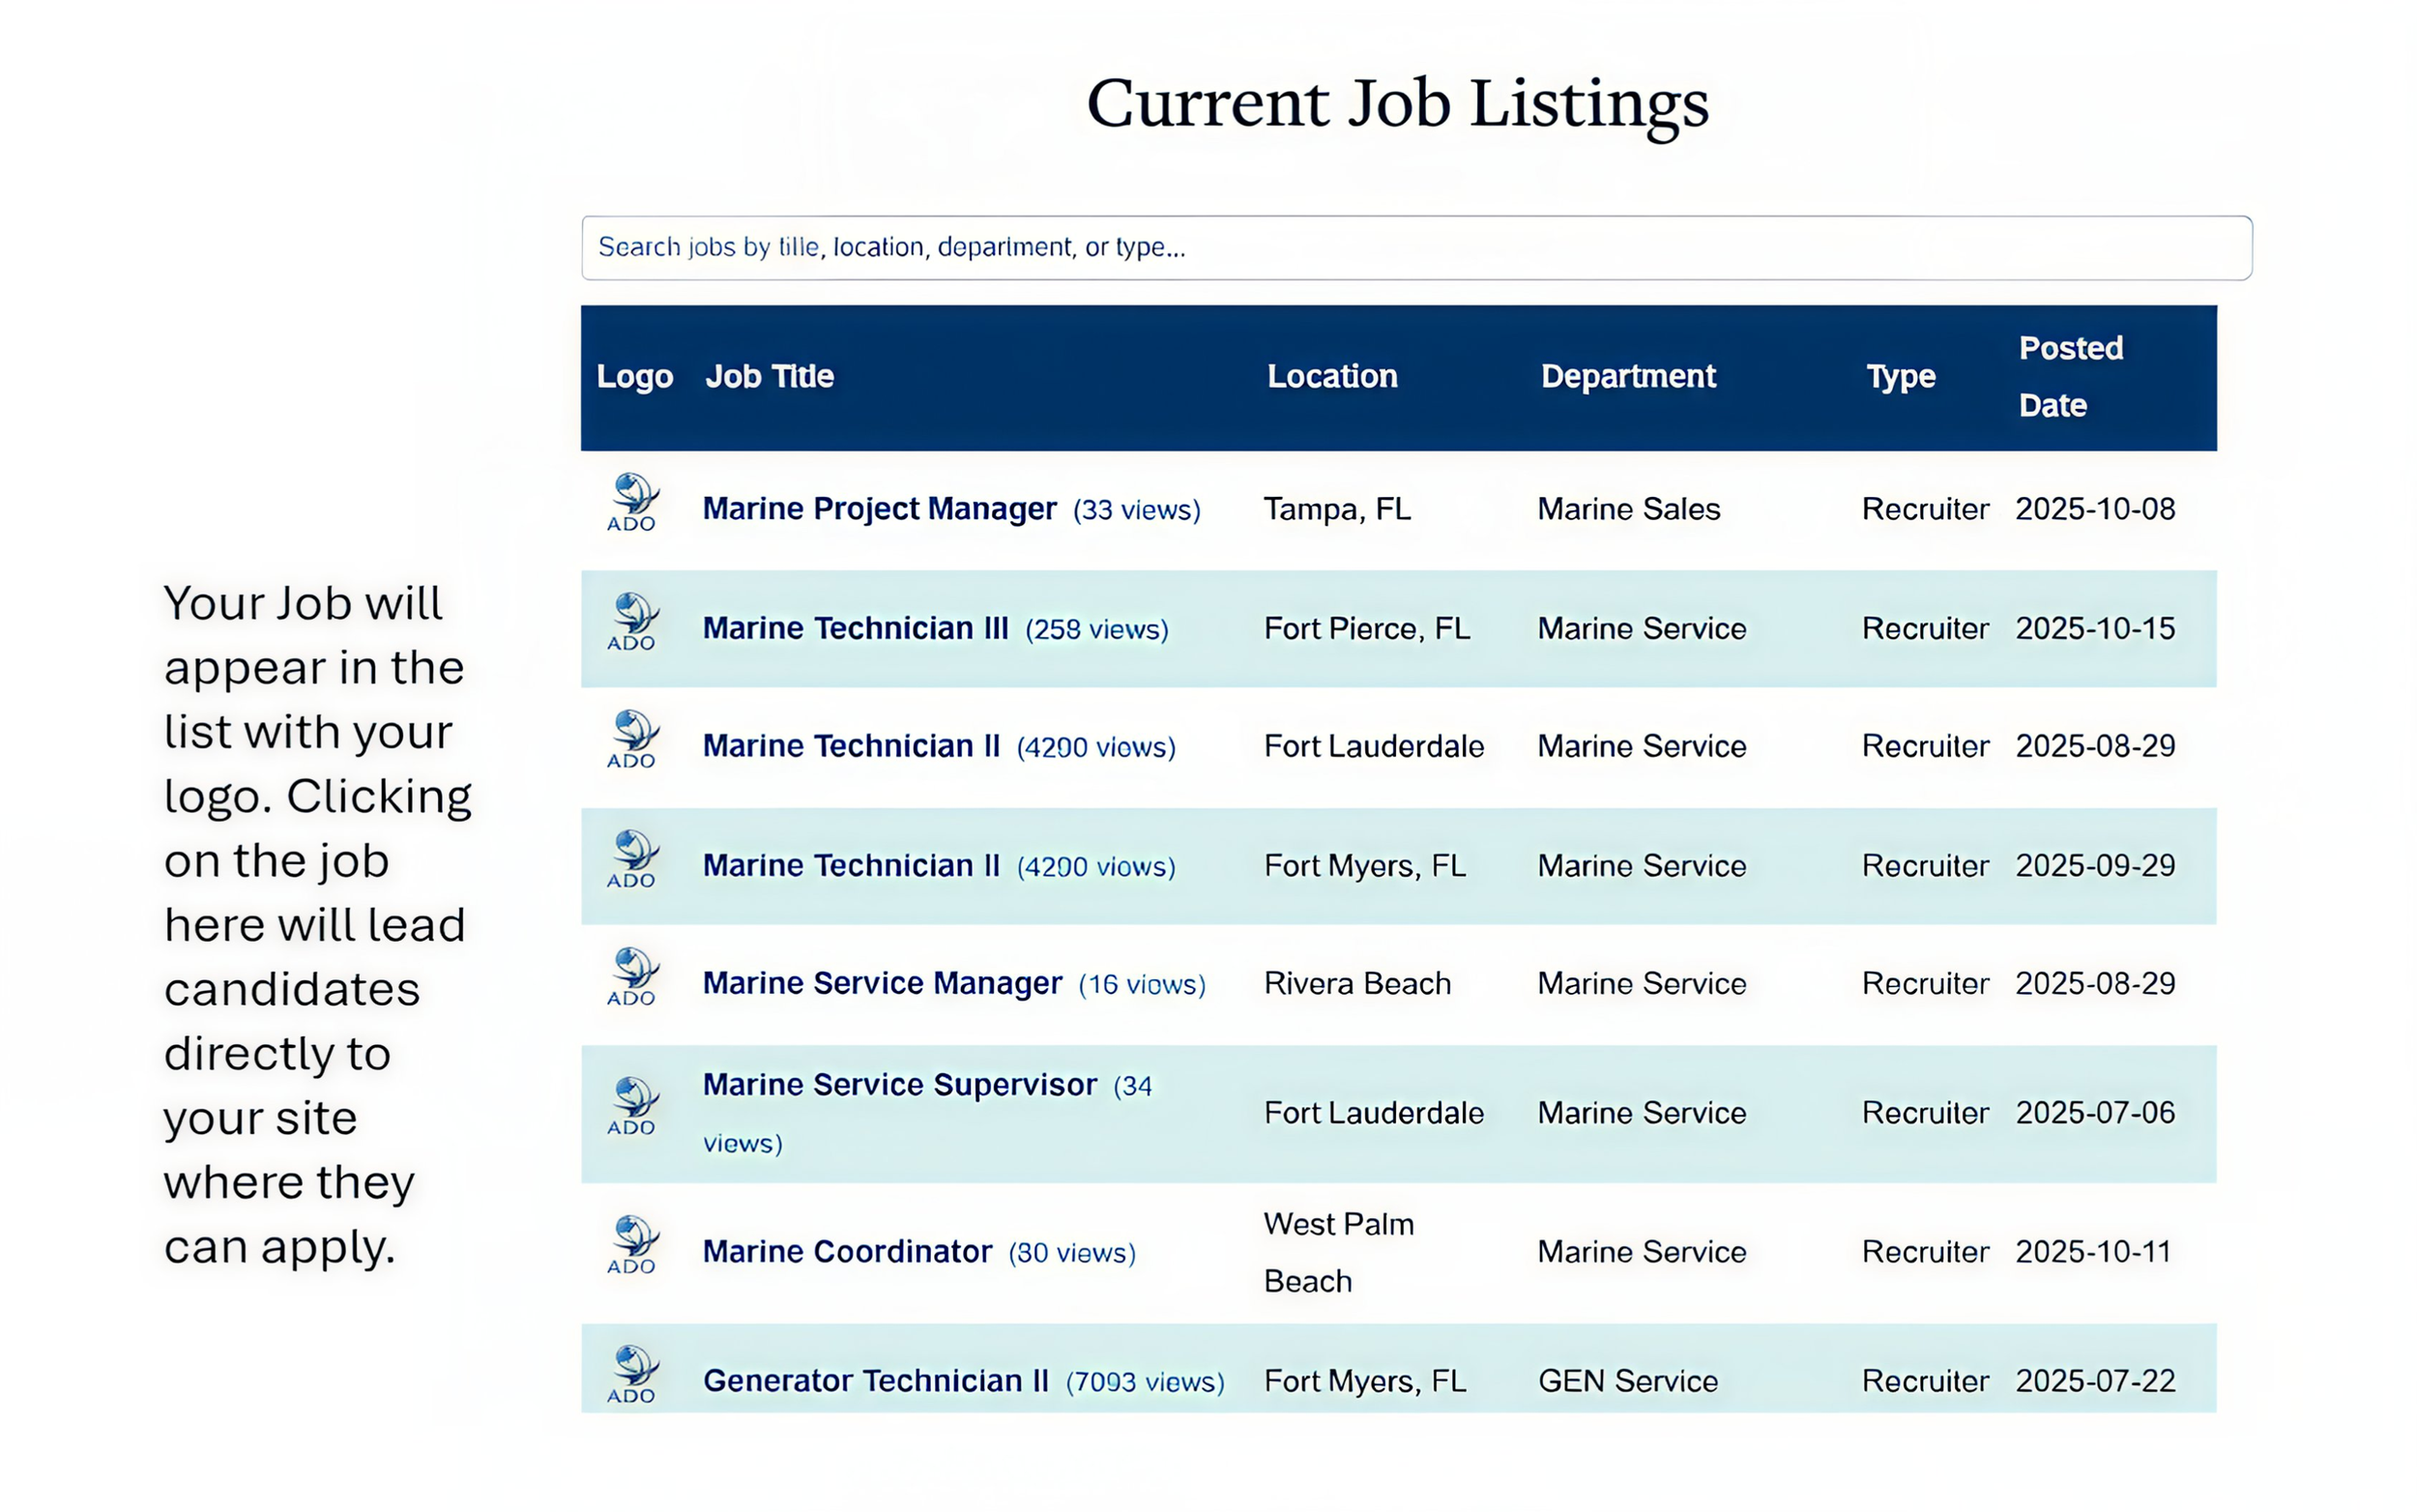The height and width of the screenshot is (1512, 2417).
Task: Click ADO logo beside Marine Coordinator
Action: click(x=632, y=1245)
